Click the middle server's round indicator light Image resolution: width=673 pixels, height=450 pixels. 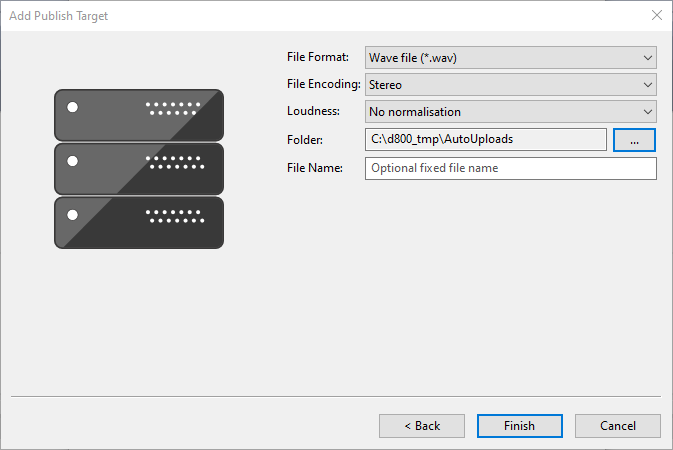point(72,160)
